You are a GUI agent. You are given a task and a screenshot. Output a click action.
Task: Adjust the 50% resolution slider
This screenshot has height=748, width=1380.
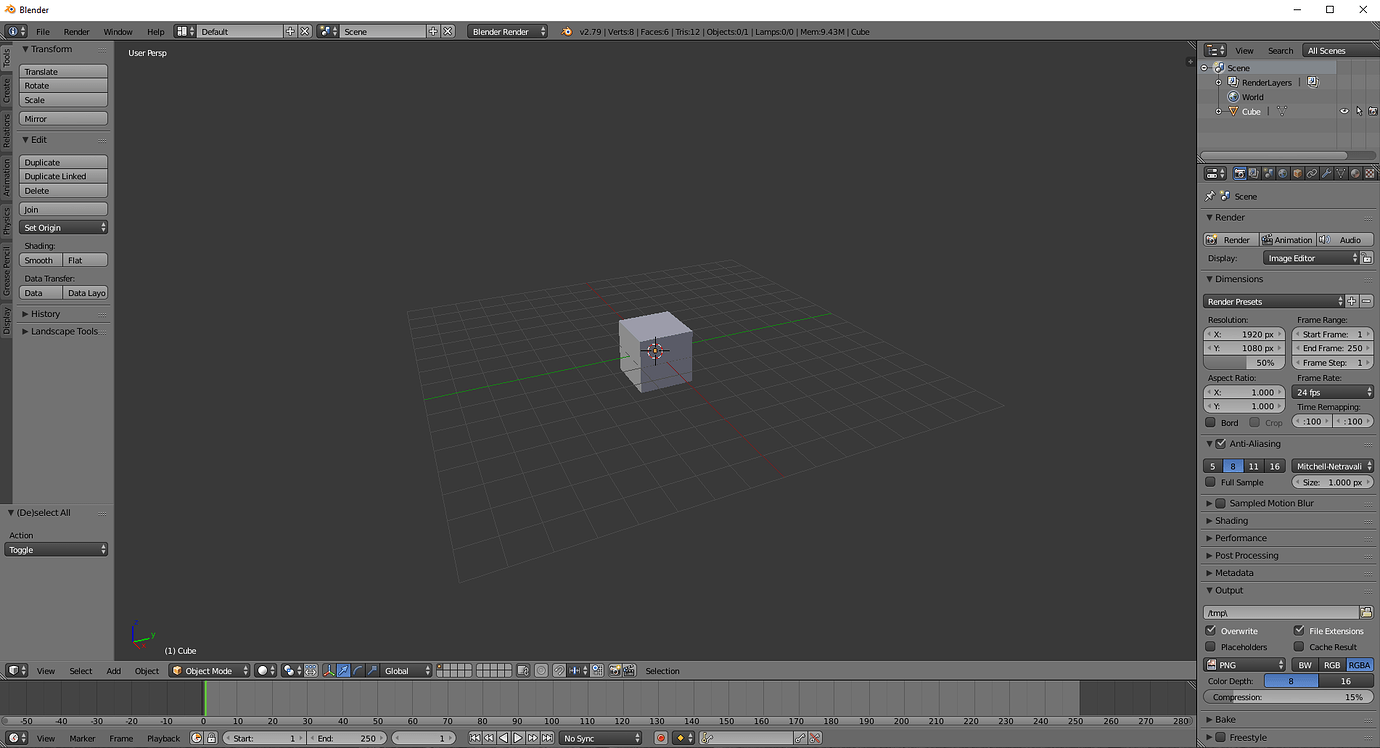pyautogui.click(x=1244, y=362)
